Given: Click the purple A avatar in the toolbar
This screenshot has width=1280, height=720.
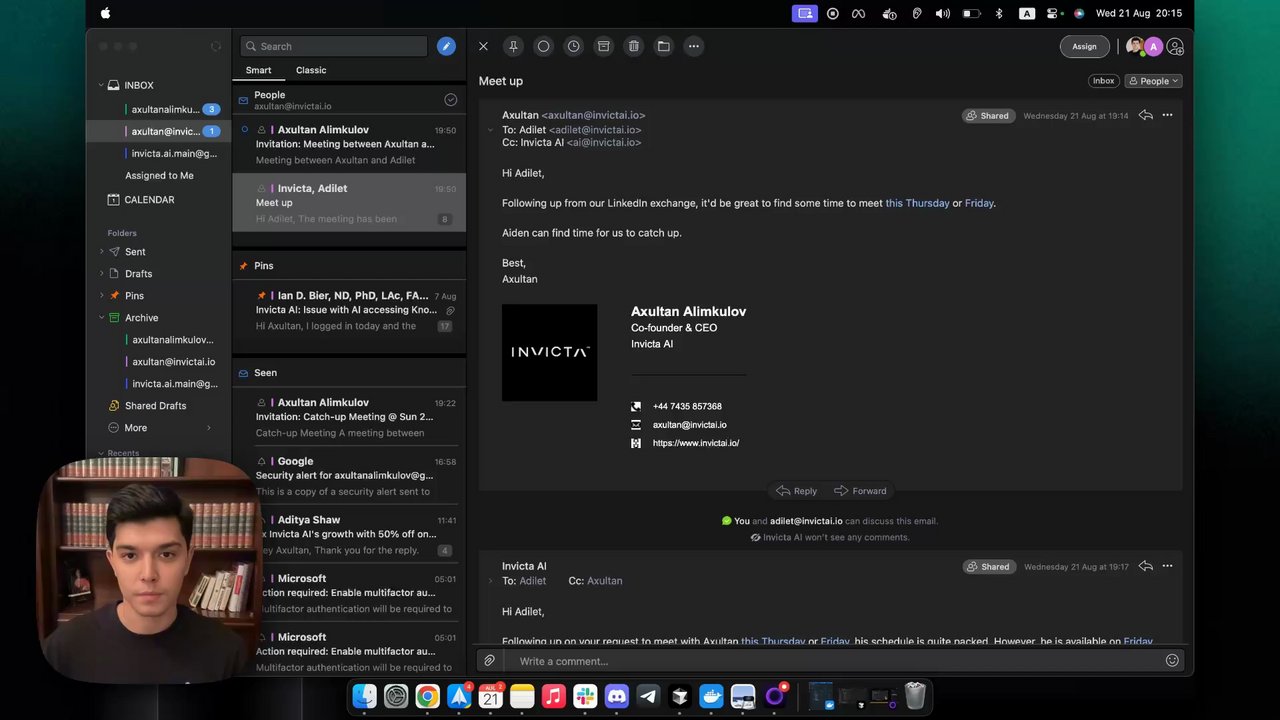Looking at the screenshot, I should pos(1154,46).
